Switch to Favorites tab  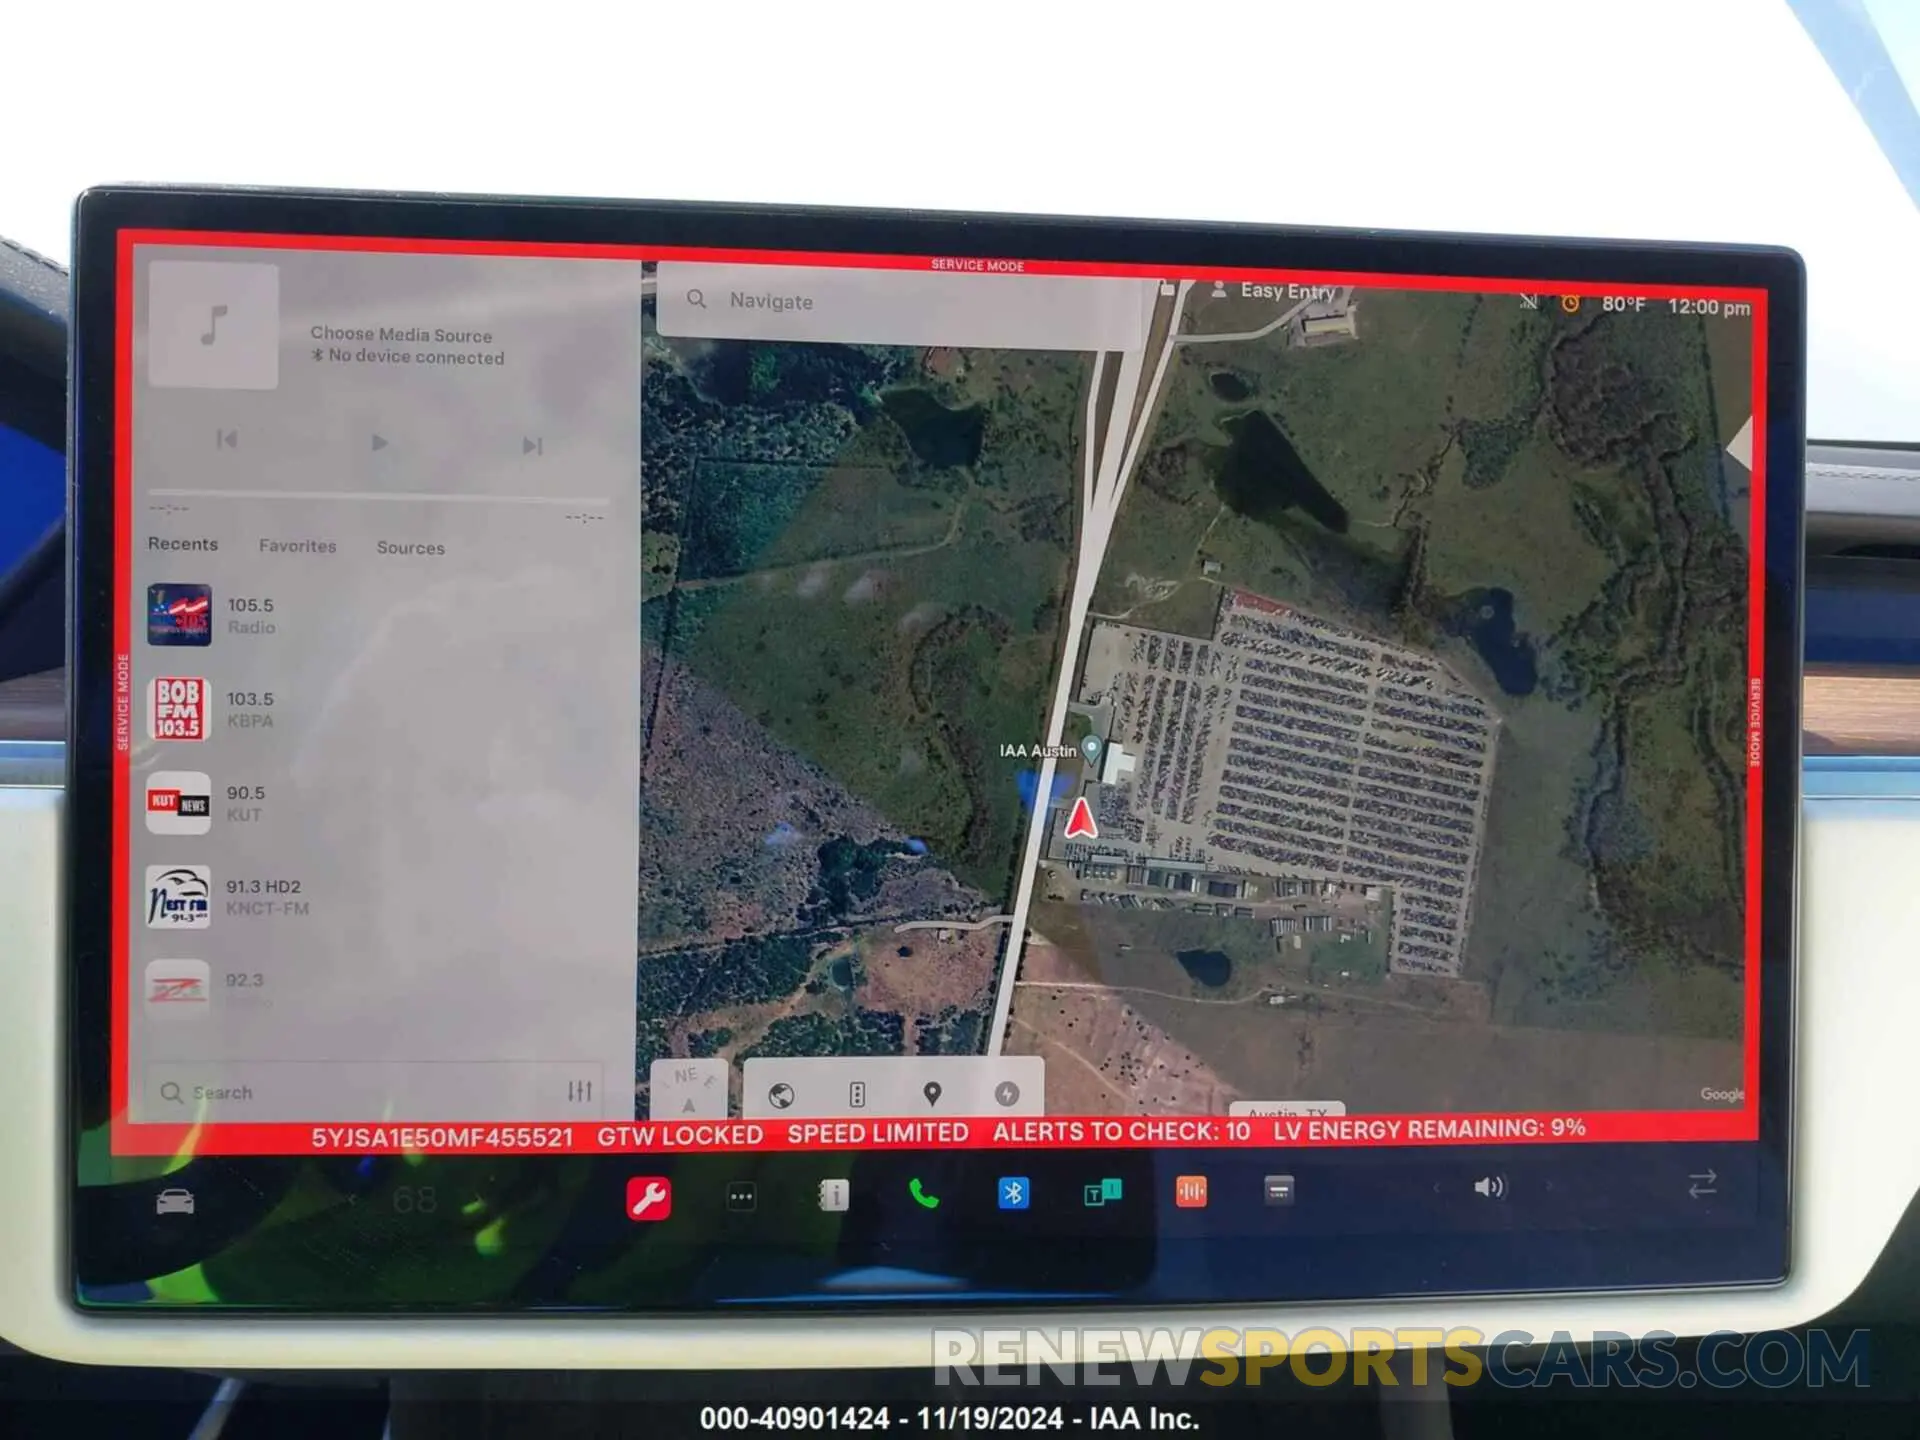(297, 546)
